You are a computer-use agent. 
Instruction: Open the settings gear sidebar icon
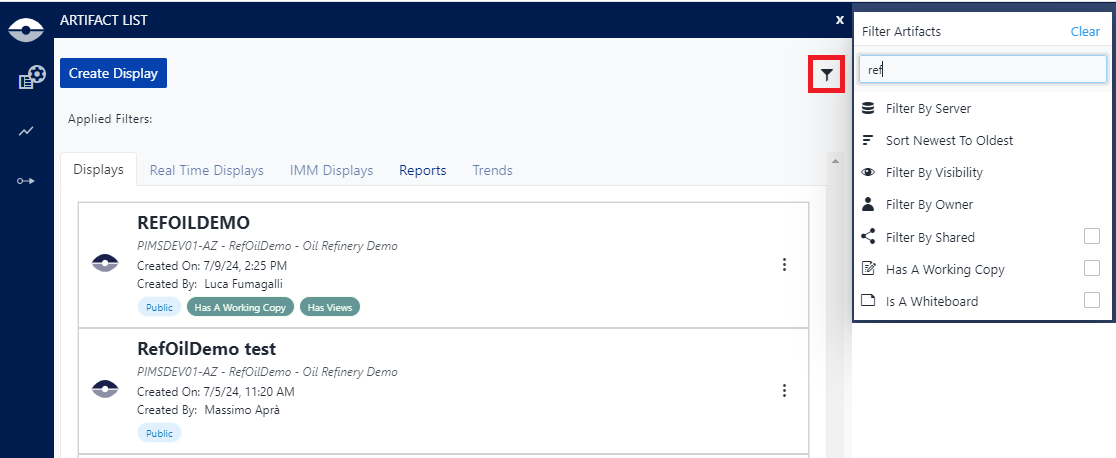pyautogui.click(x=31, y=78)
